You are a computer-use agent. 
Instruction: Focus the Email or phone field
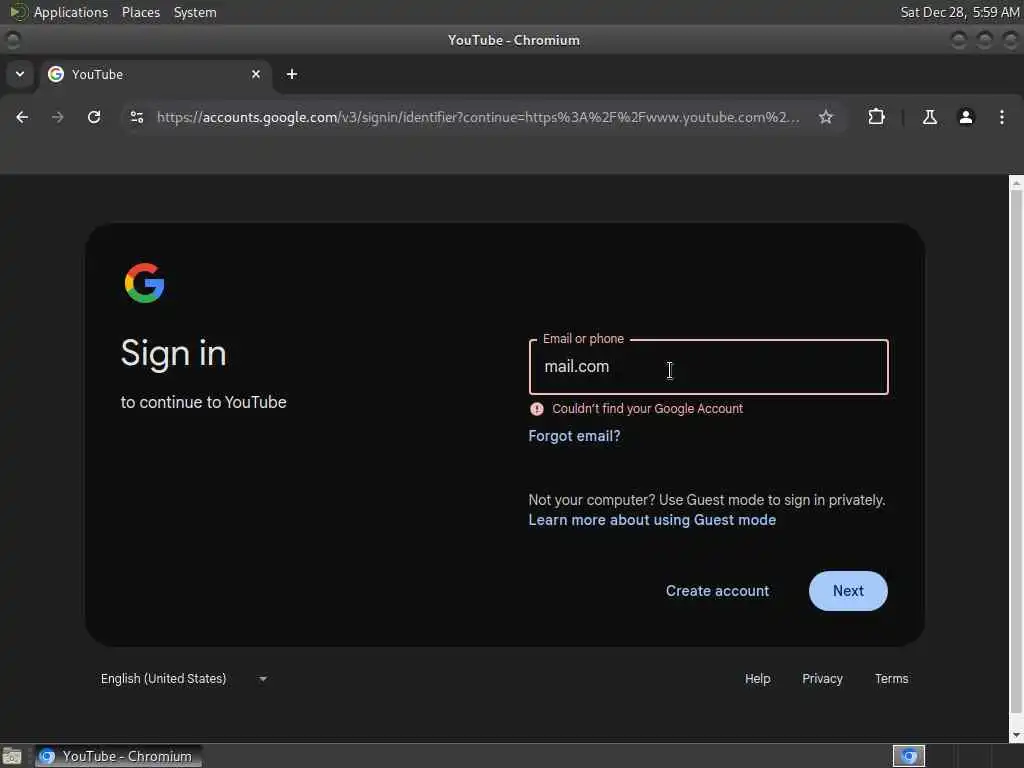[709, 367]
